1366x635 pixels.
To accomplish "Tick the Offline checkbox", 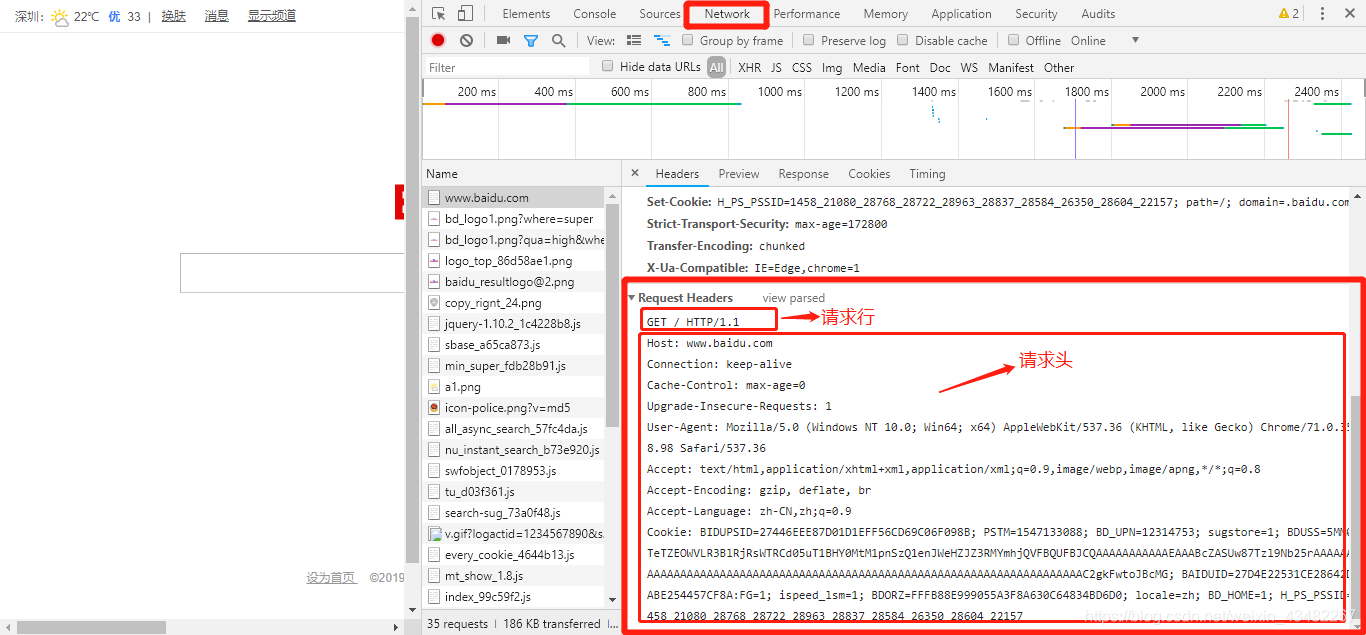I will point(1014,41).
